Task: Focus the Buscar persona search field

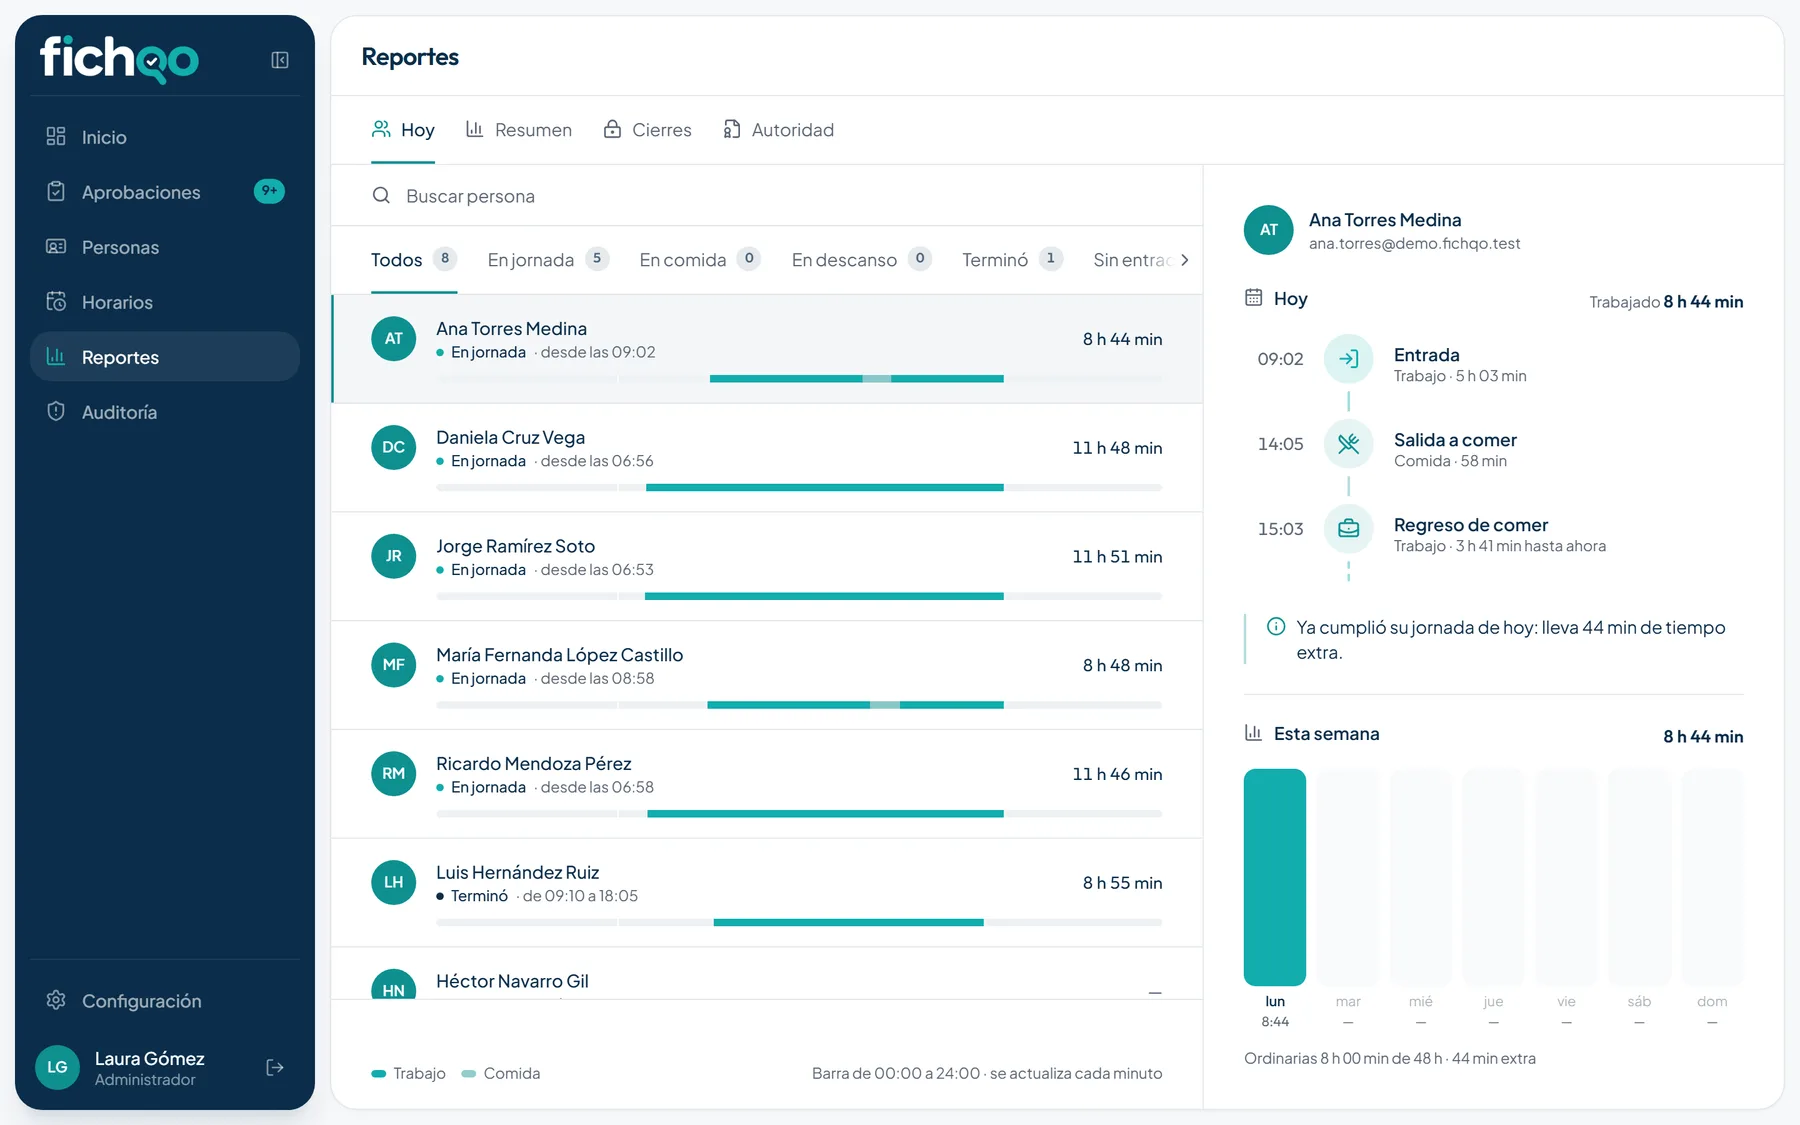Action: coord(767,196)
